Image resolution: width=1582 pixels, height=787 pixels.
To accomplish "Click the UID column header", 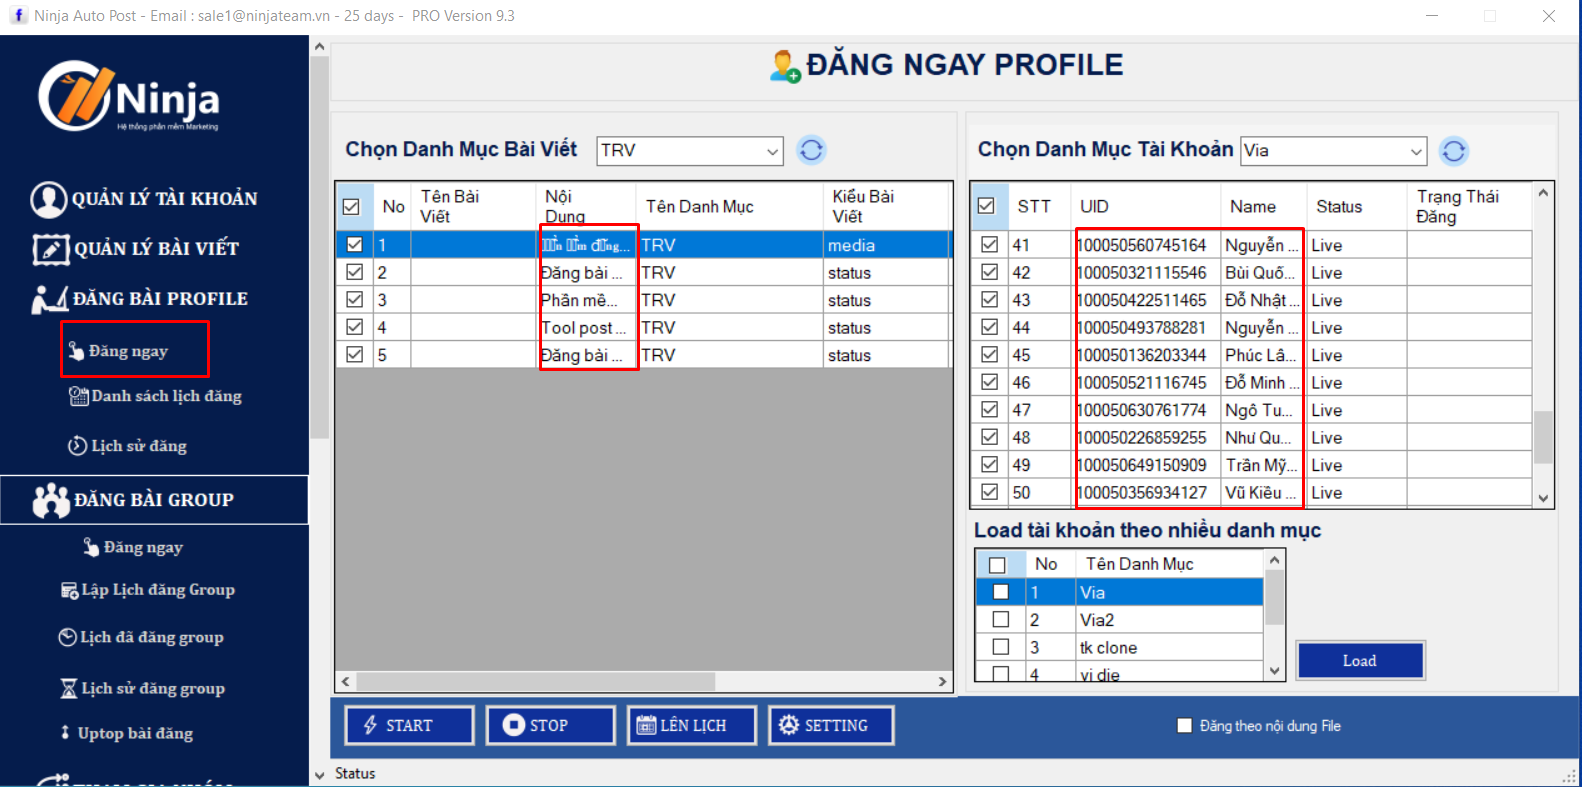I will click(x=1145, y=206).
